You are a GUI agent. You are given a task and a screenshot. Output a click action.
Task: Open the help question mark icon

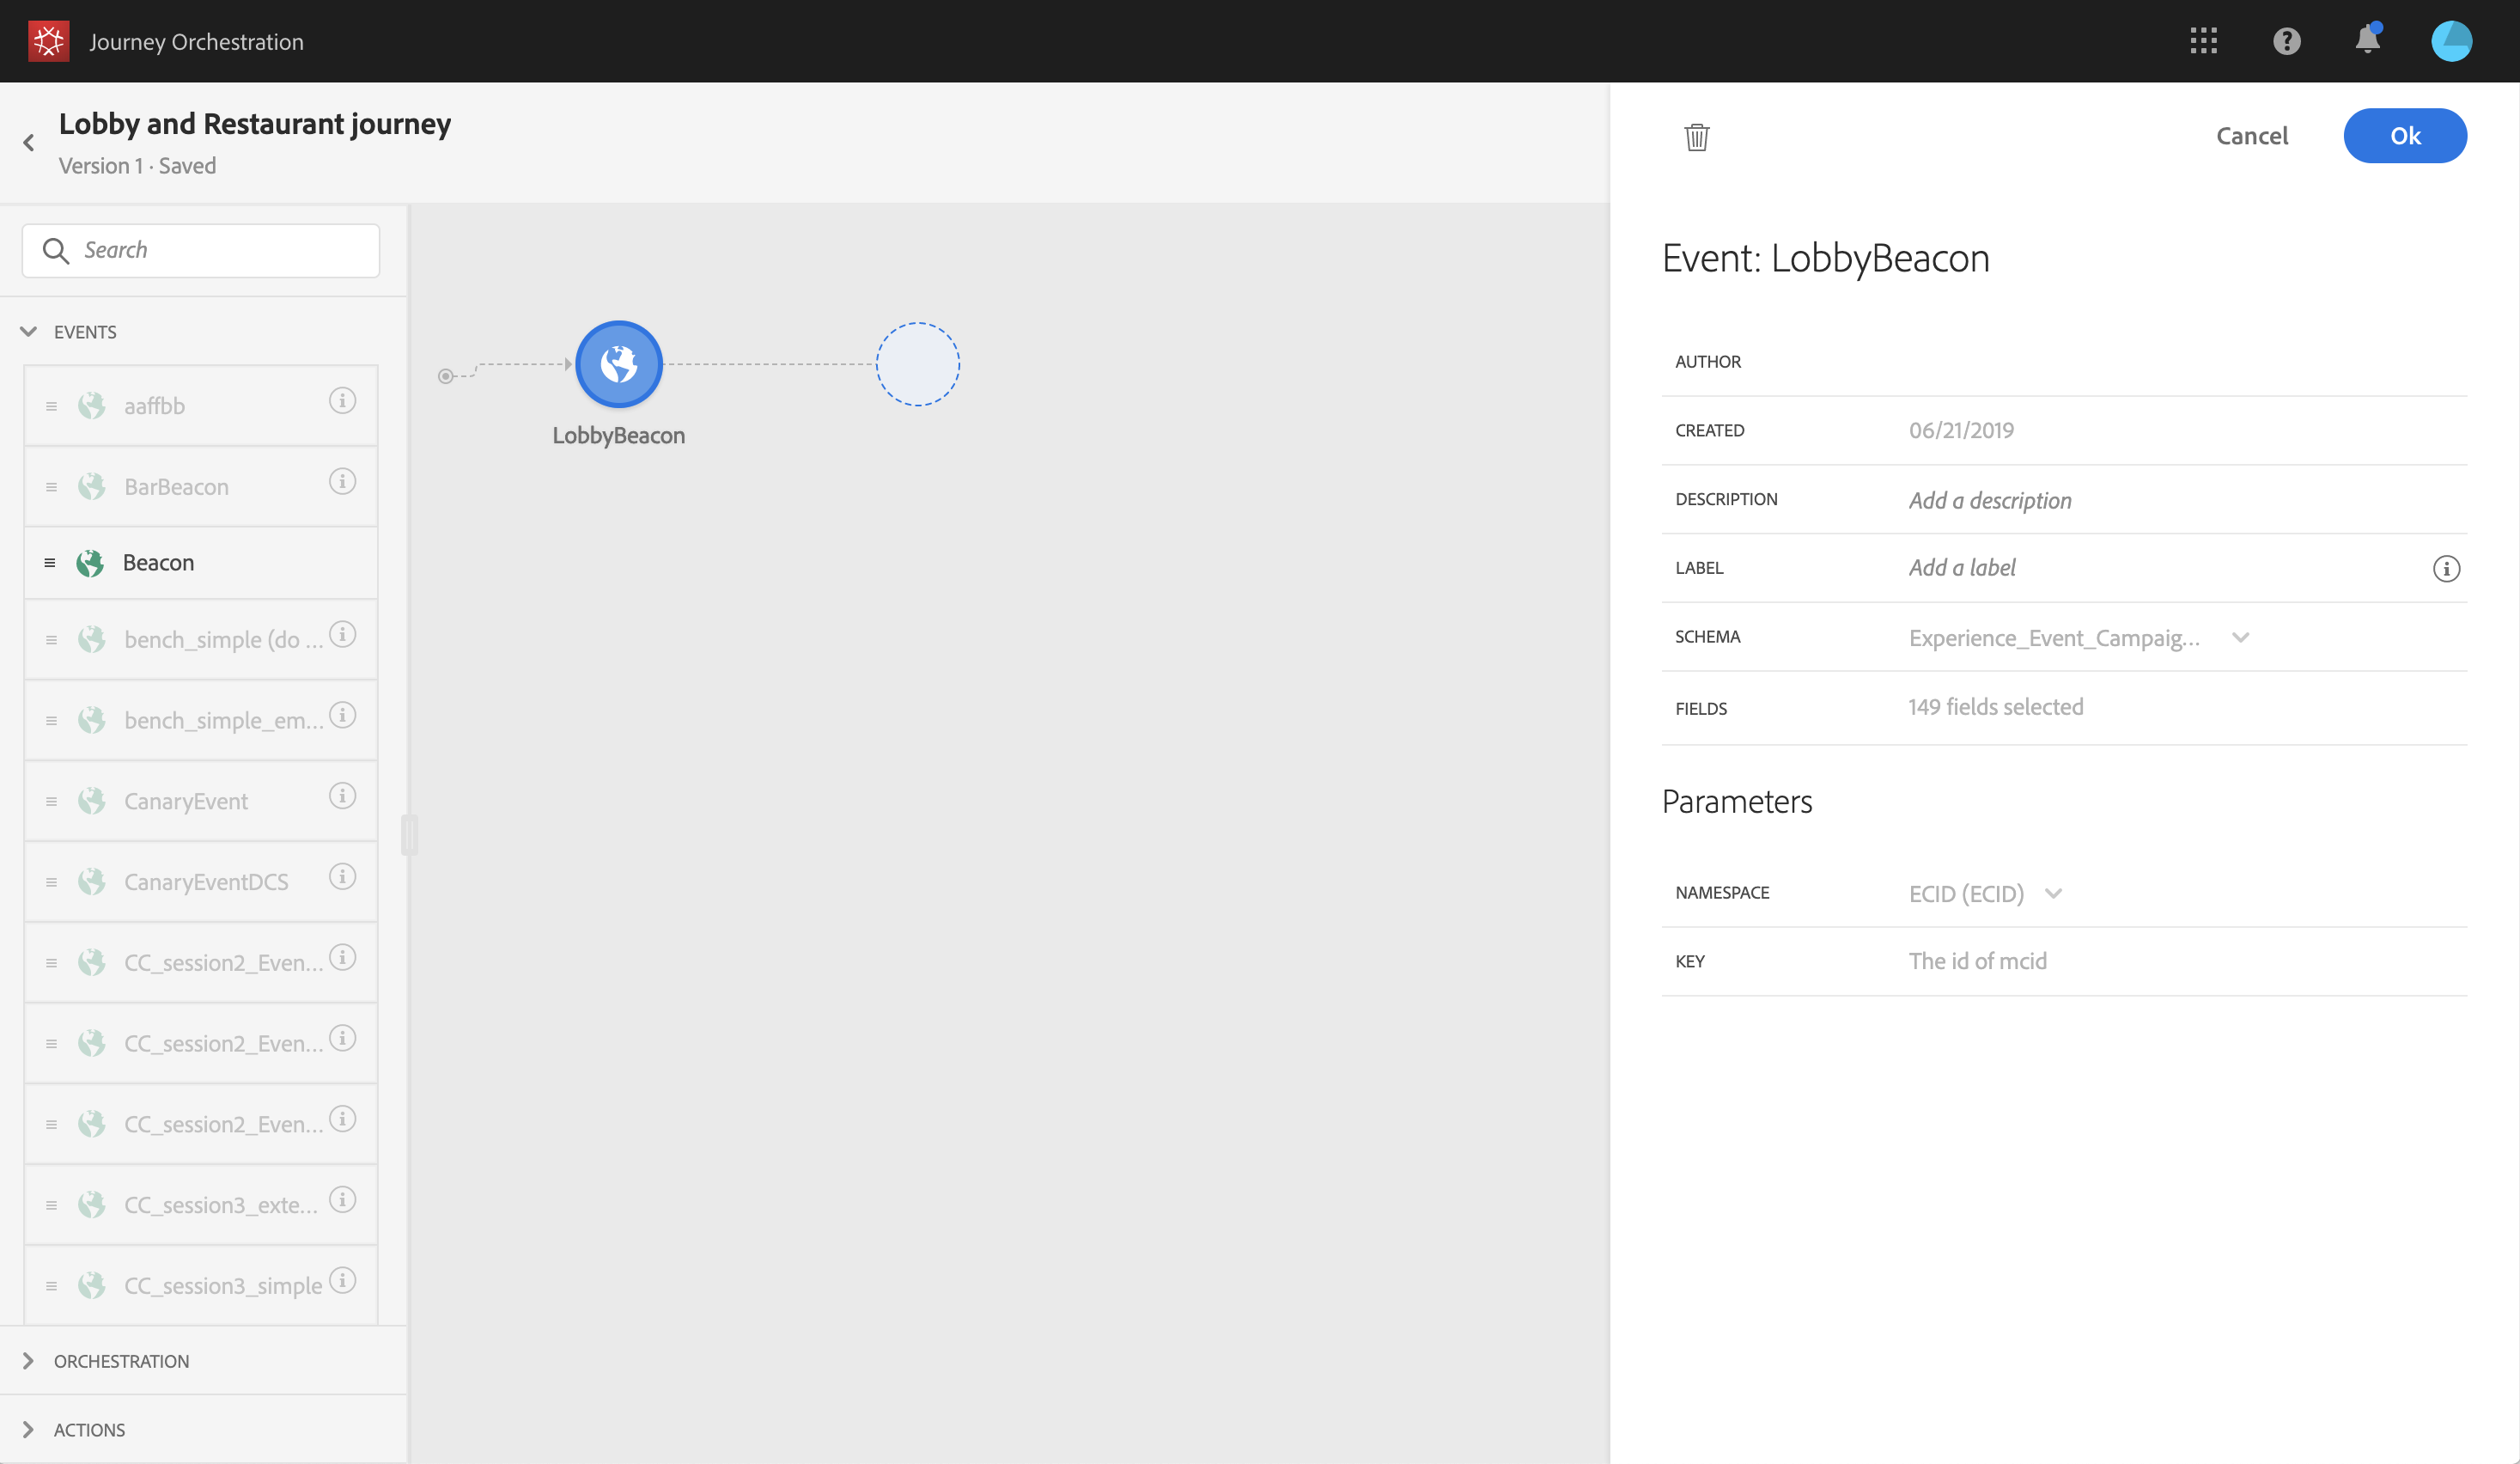click(x=2286, y=41)
